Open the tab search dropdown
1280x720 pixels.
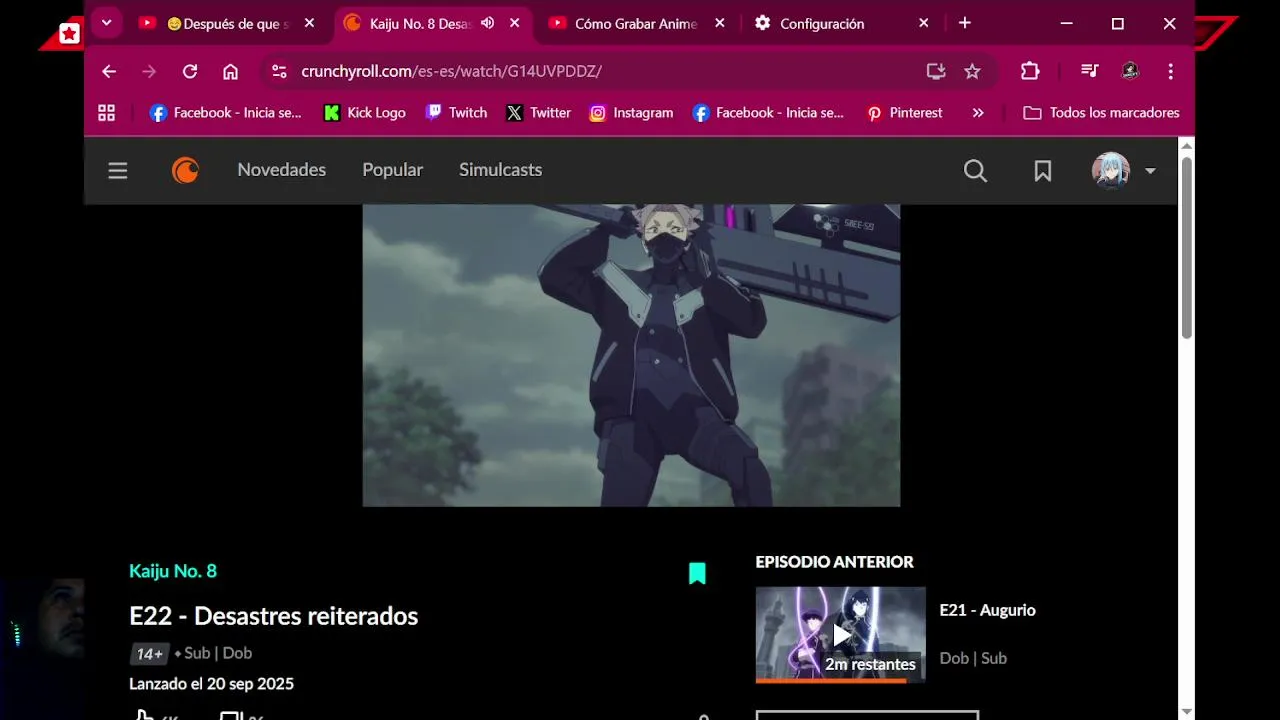pos(106,23)
